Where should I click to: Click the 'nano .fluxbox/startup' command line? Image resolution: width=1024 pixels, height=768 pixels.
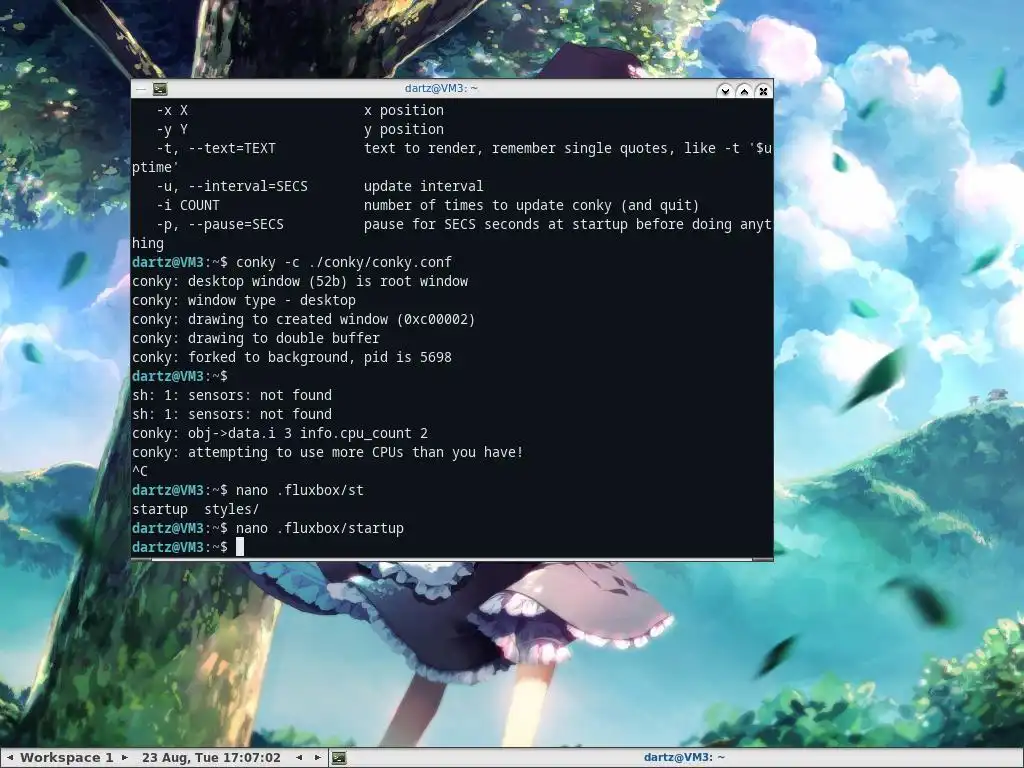(319, 528)
